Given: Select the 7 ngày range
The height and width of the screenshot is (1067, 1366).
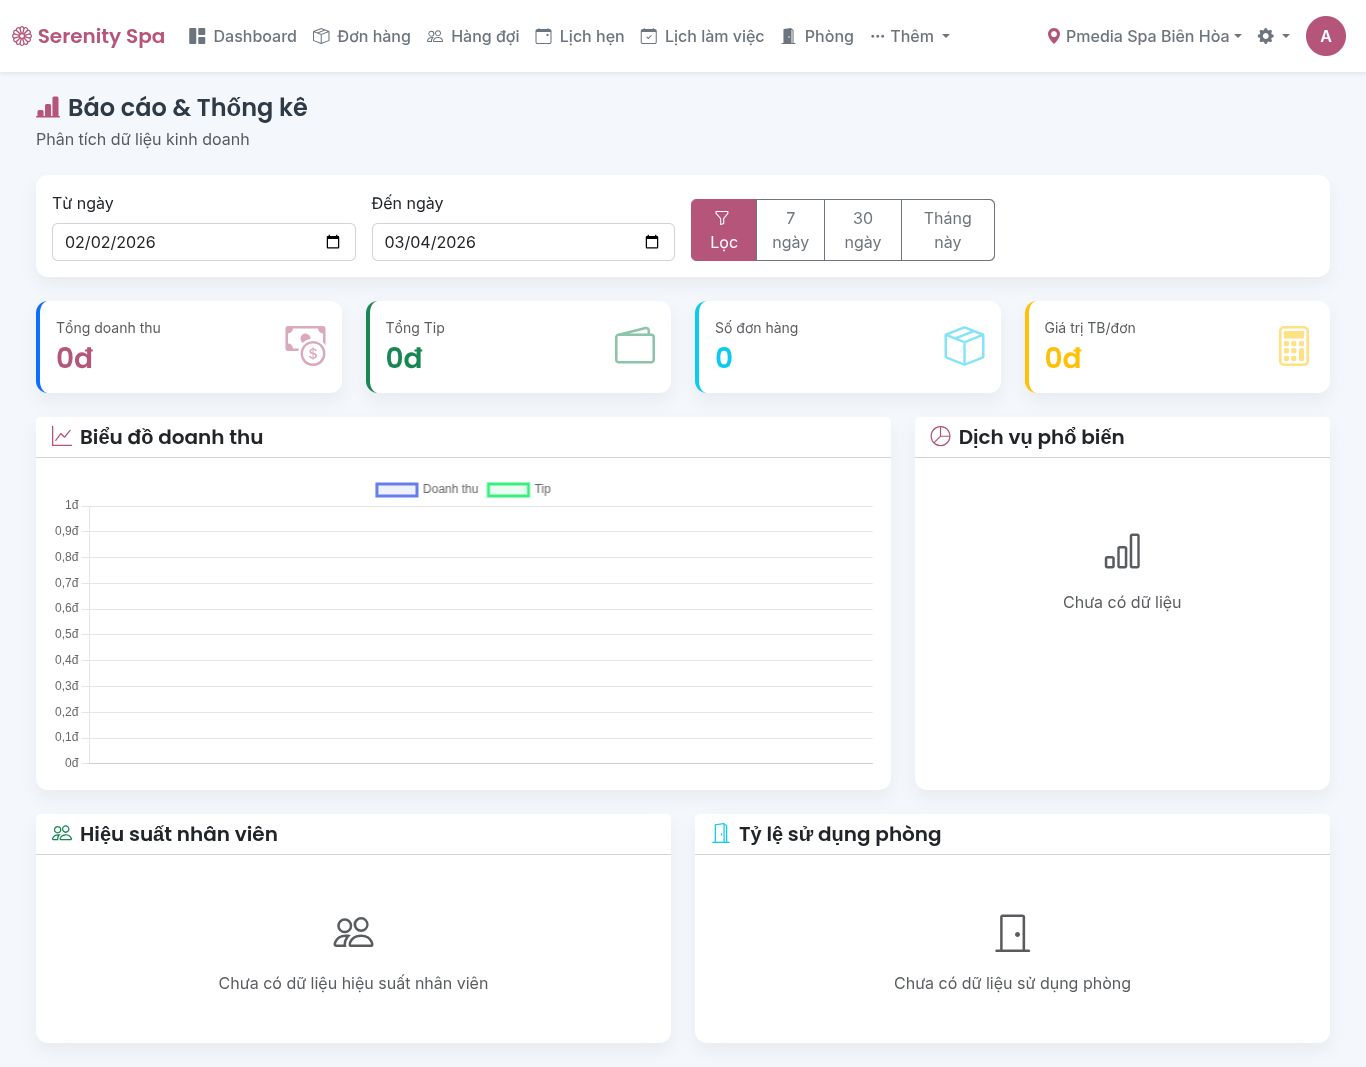Looking at the screenshot, I should point(790,230).
